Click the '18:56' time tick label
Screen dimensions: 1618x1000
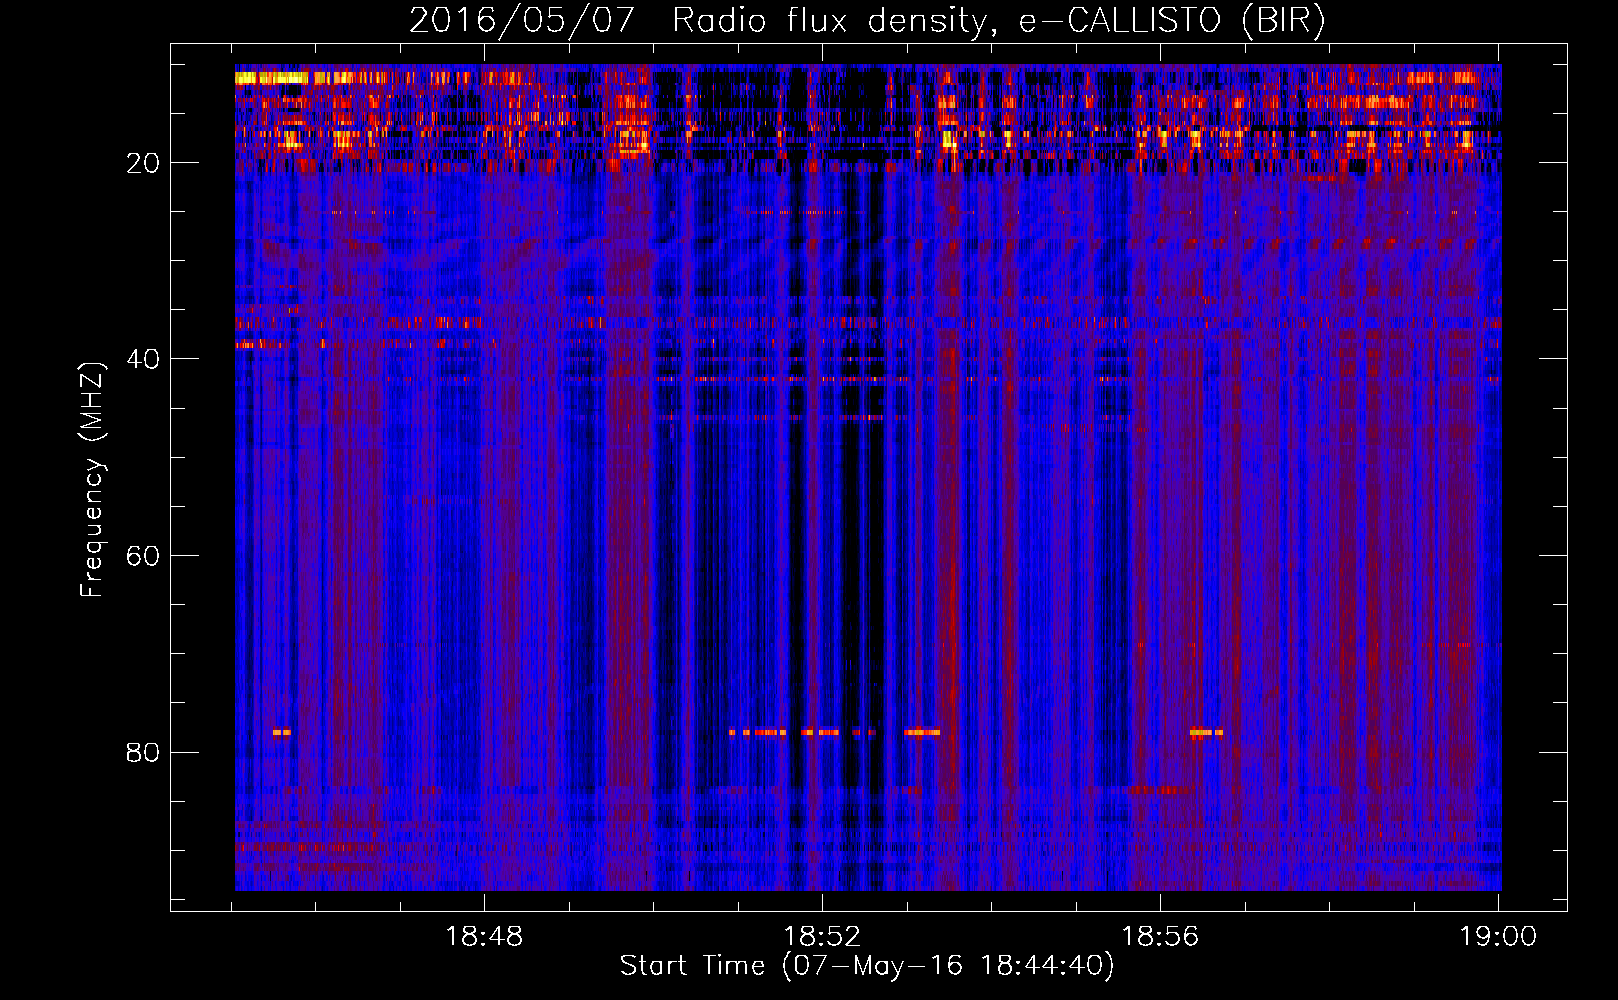(1160, 937)
